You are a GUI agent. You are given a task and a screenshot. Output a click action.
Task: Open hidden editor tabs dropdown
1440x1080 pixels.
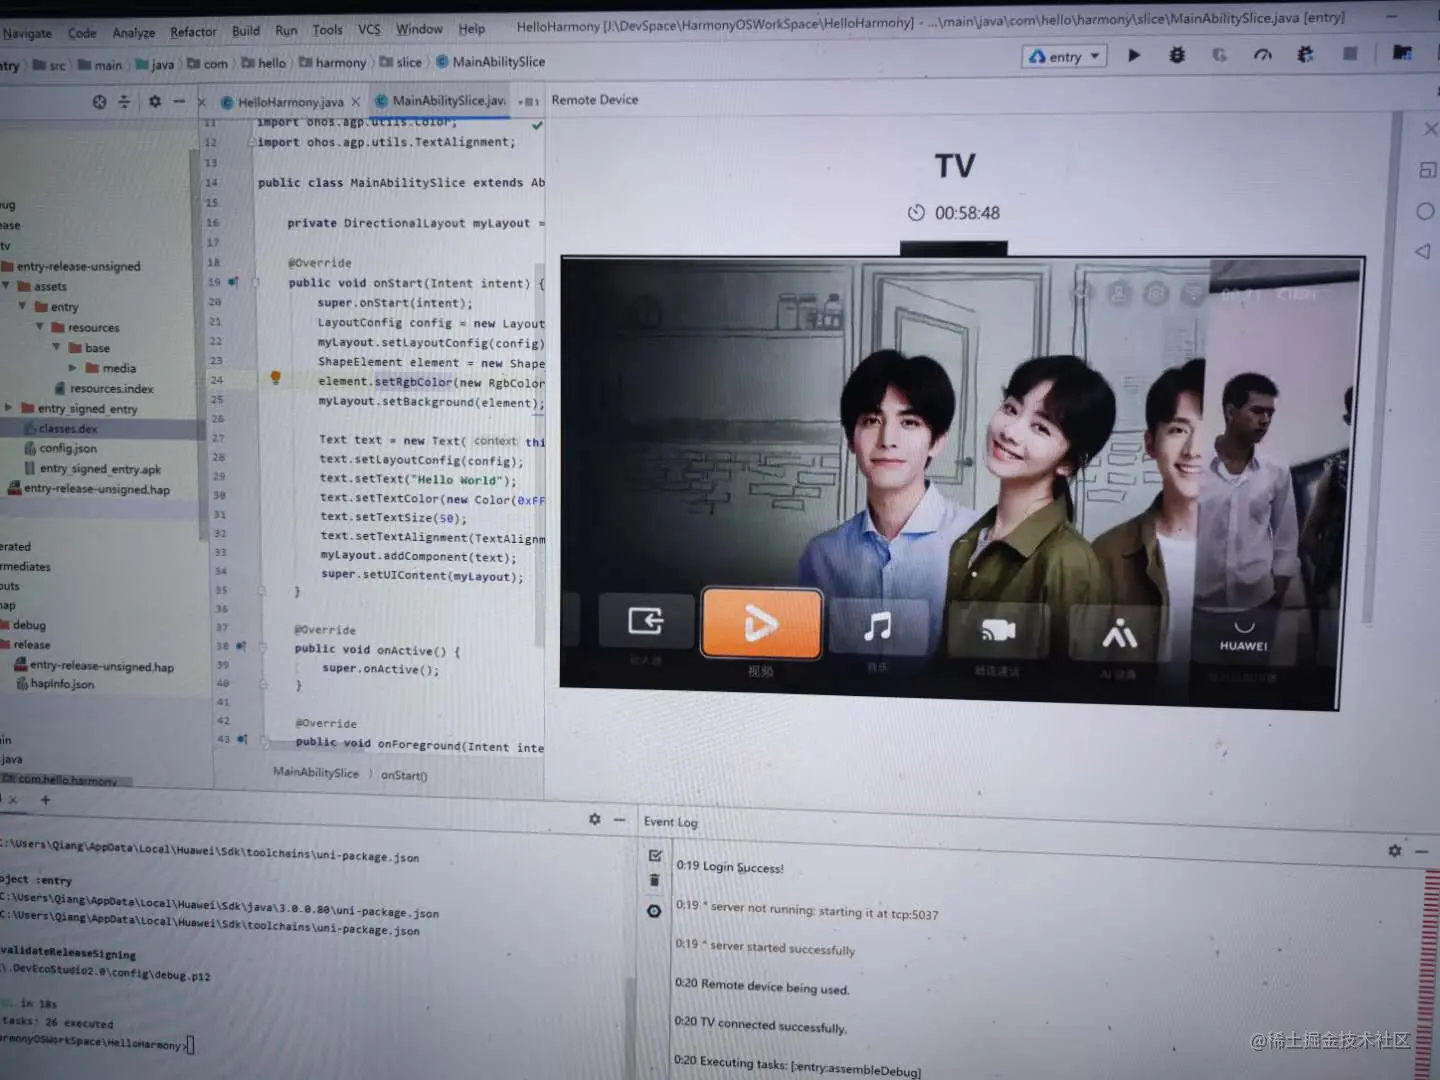(530, 101)
